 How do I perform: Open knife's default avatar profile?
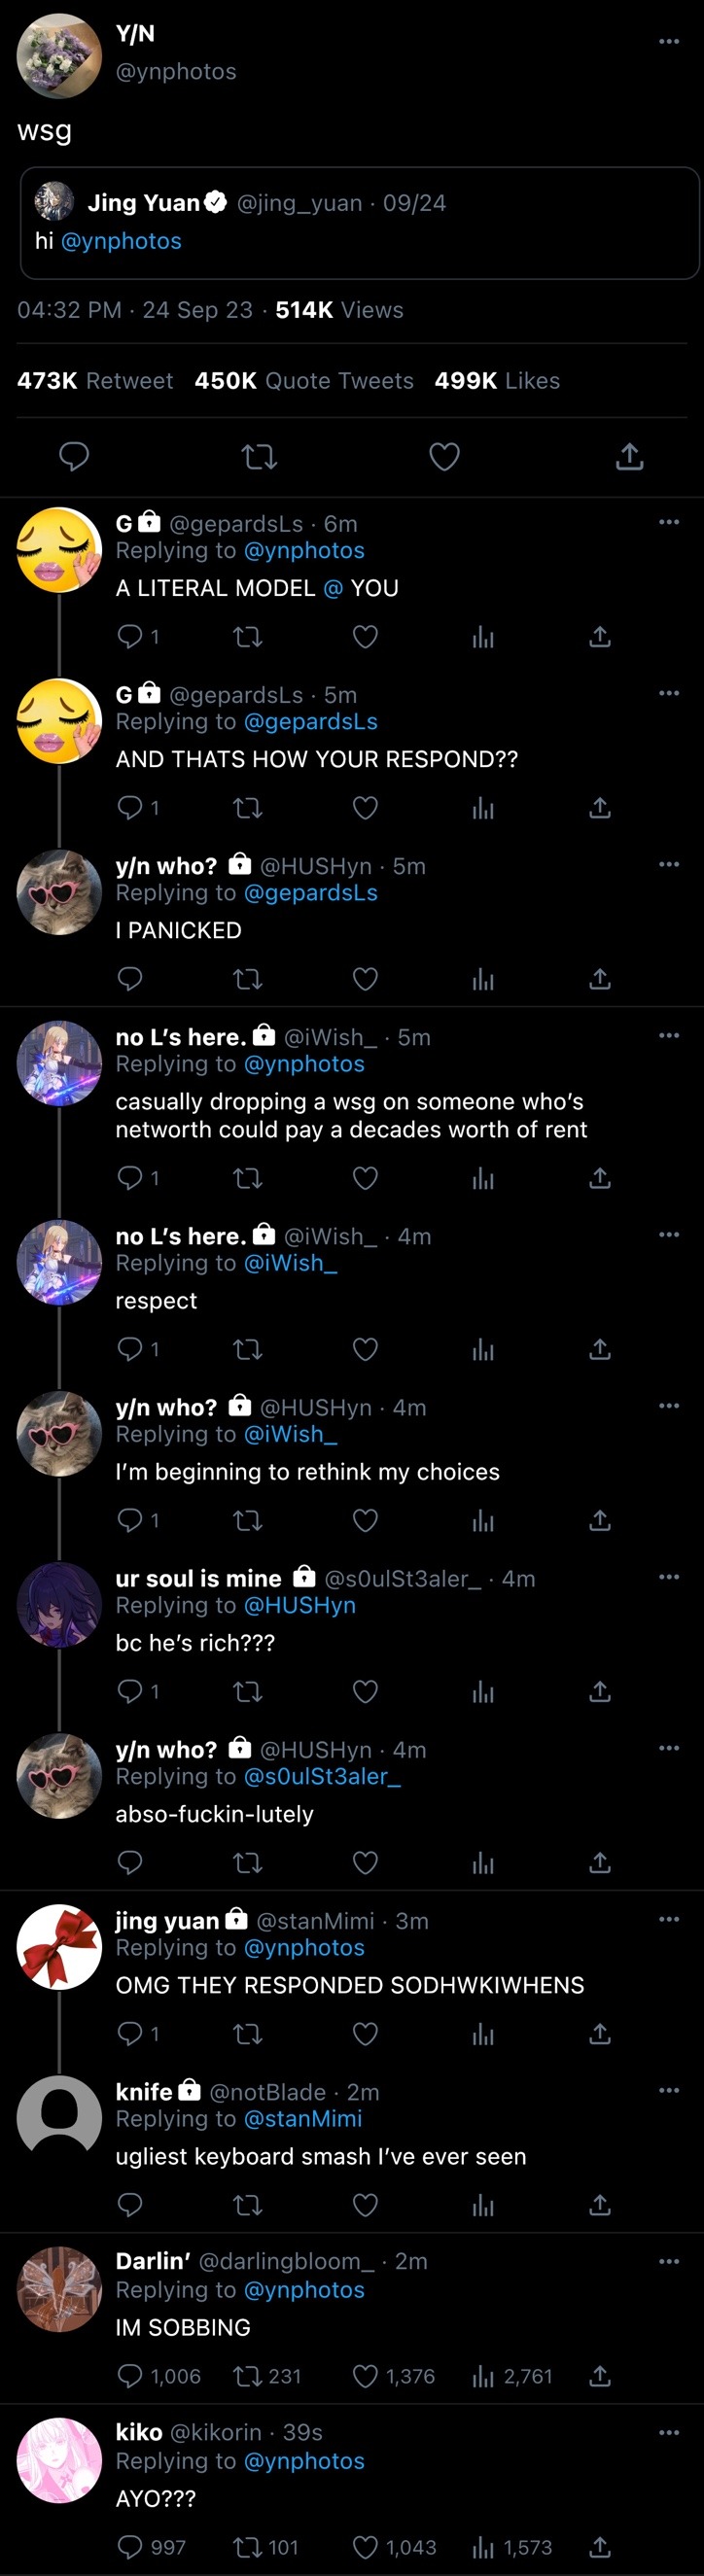[59, 2118]
